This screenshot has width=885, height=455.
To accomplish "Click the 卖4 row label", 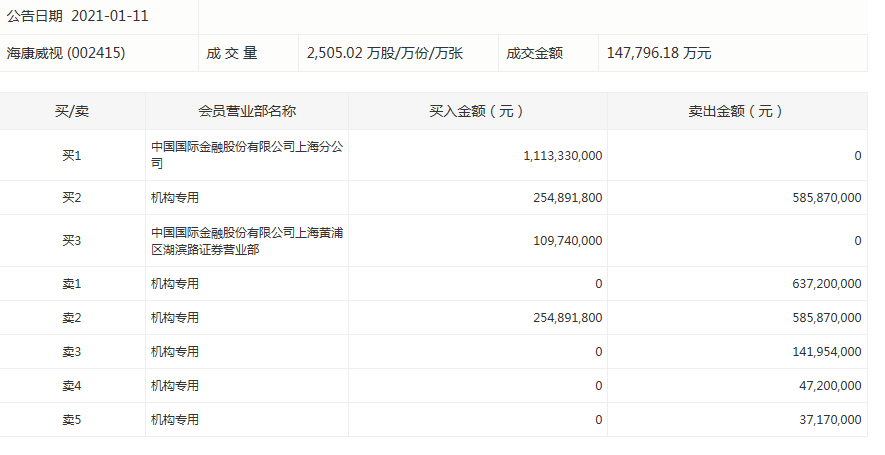I will pos(72,386).
